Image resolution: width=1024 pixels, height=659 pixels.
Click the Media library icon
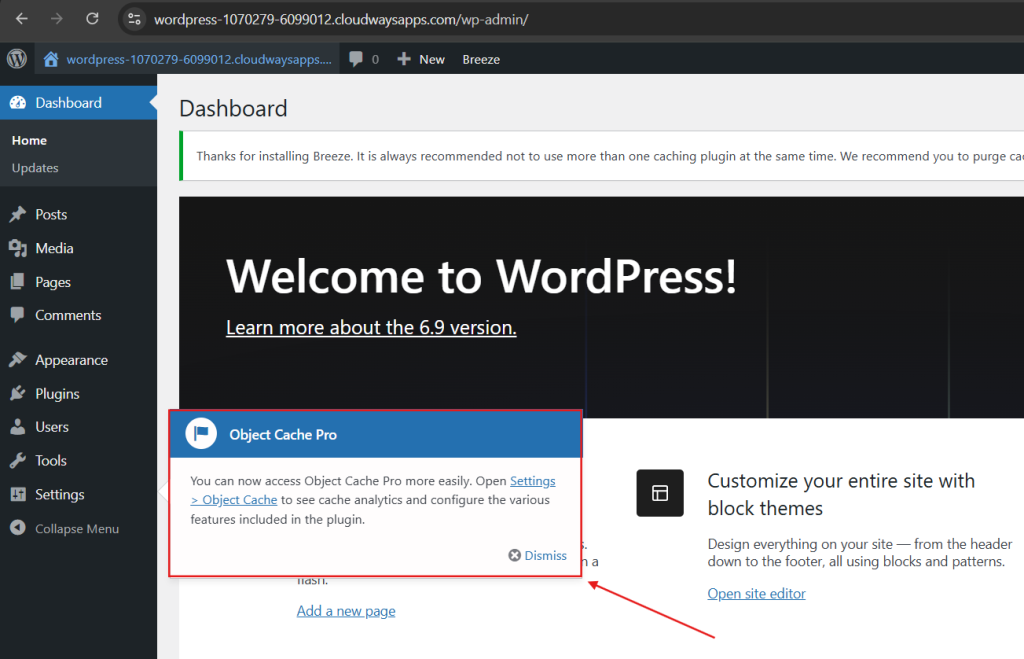[x=18, y=248]
